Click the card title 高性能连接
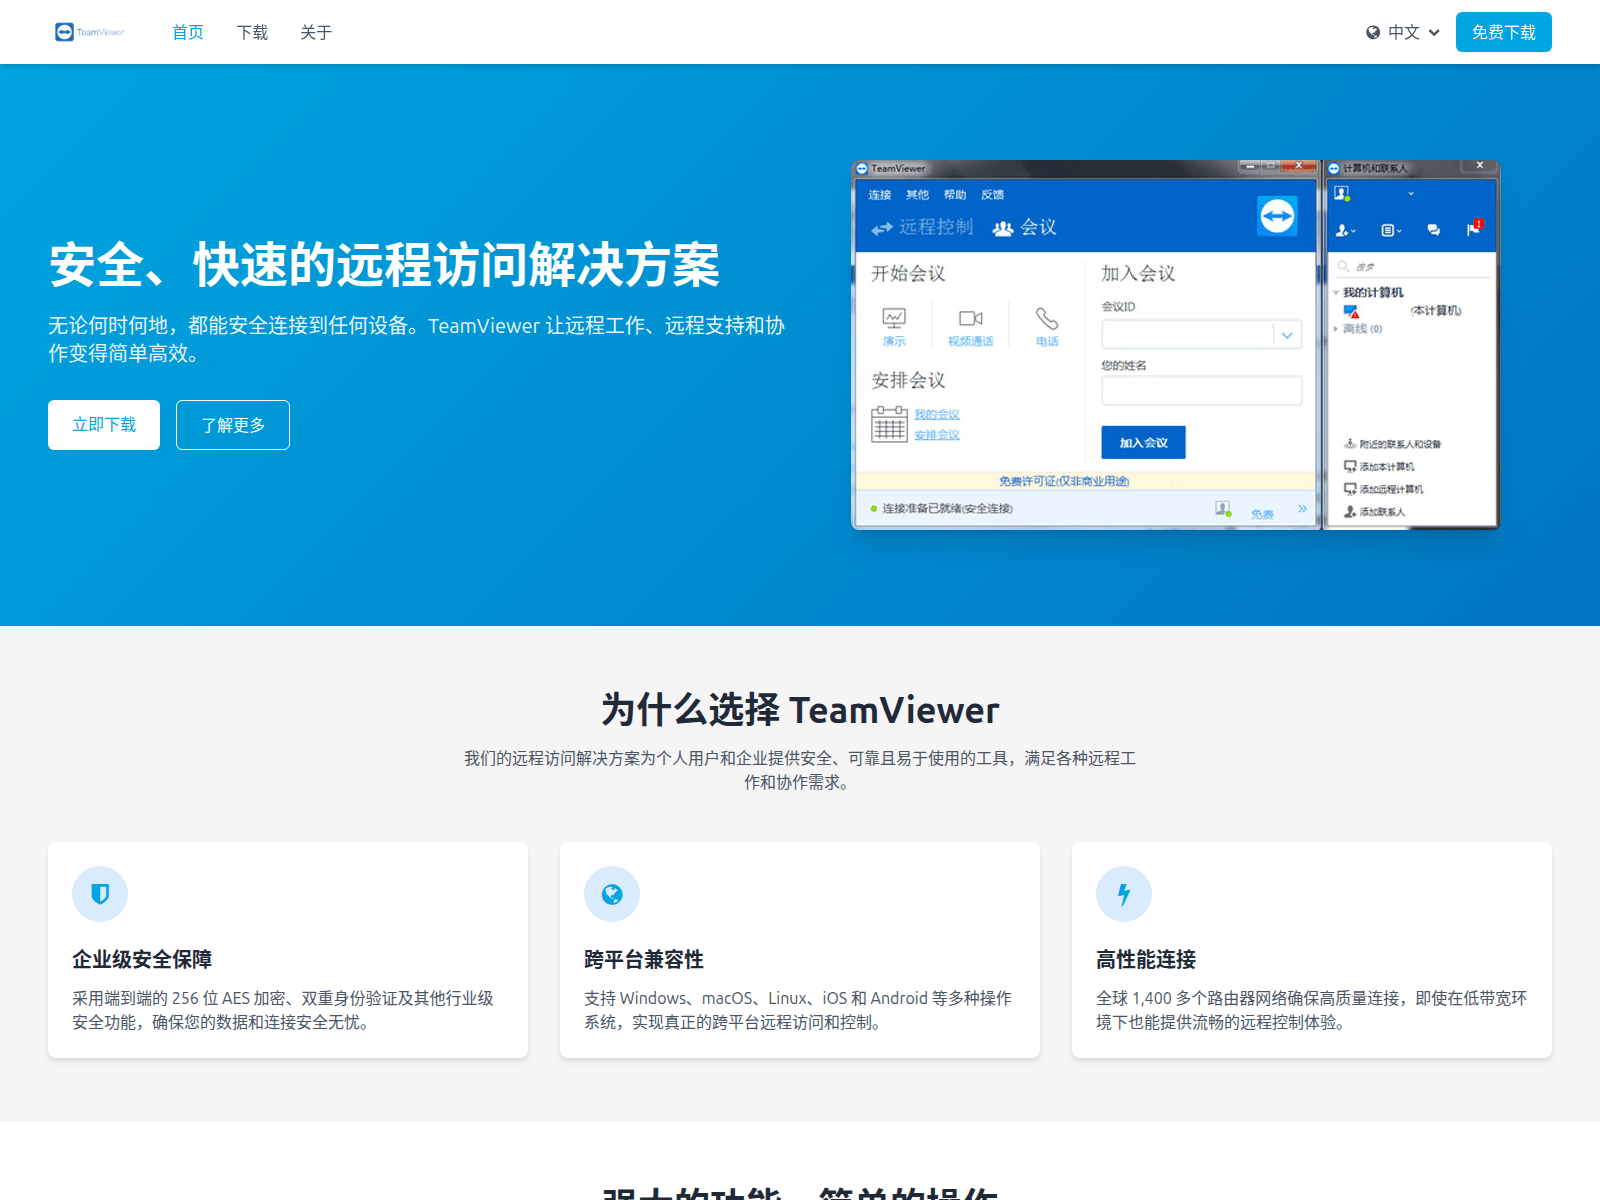Screen dimensions: 1600x1200 tap(1146, 959)
